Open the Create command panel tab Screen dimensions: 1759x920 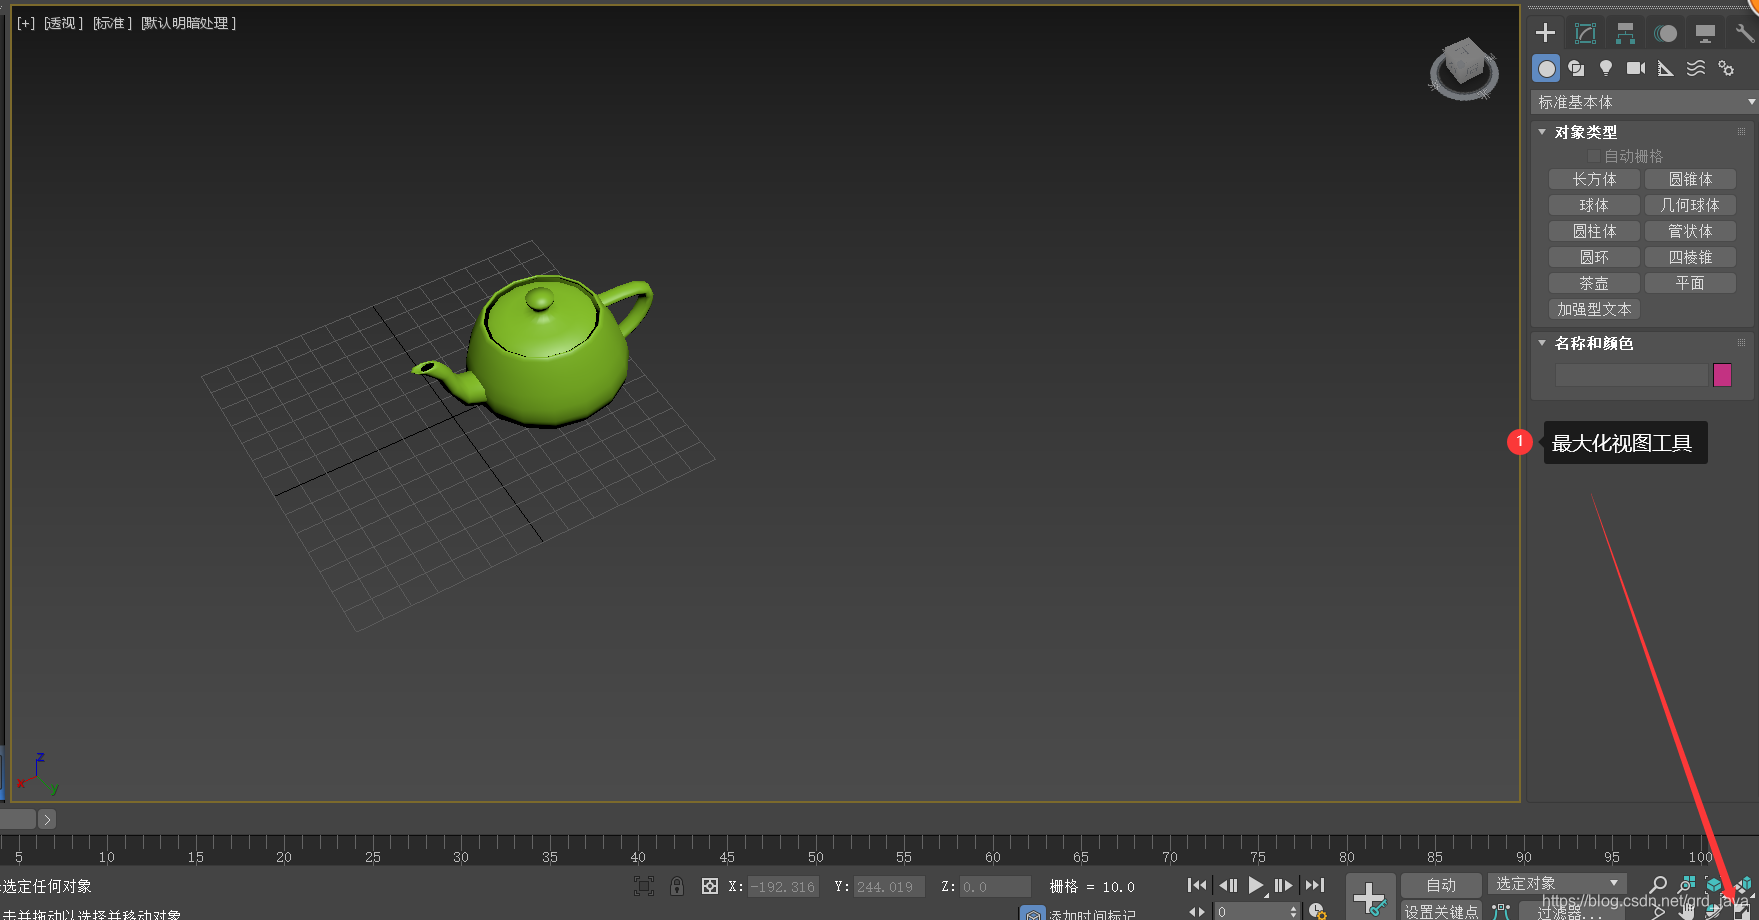pos(1545,33)
